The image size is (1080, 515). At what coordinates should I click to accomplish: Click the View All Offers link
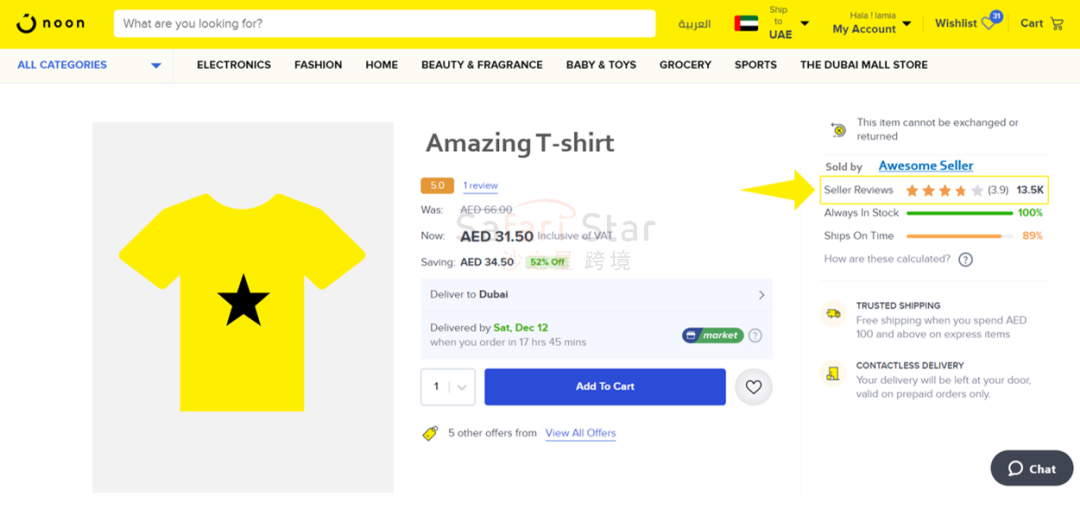pos(580,433)
